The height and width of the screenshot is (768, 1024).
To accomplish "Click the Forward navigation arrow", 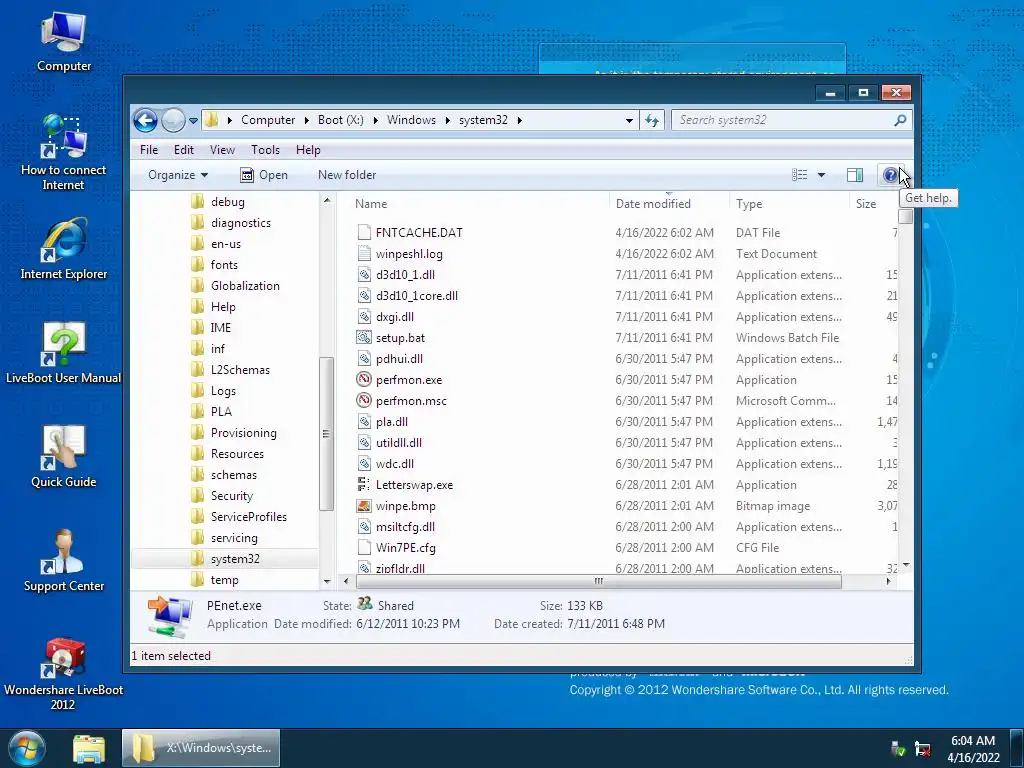I will pos(173,120).
